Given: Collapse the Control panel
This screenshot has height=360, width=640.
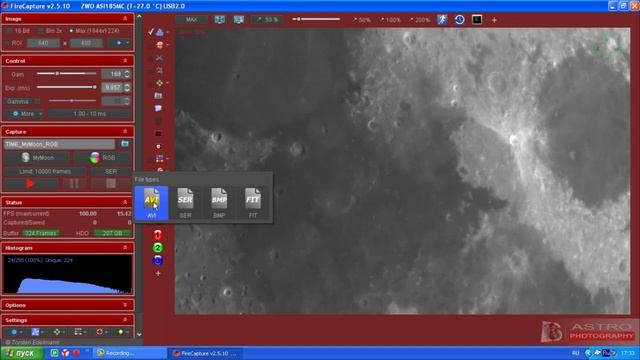Looking at the screenshot, I should pos(125,61).
